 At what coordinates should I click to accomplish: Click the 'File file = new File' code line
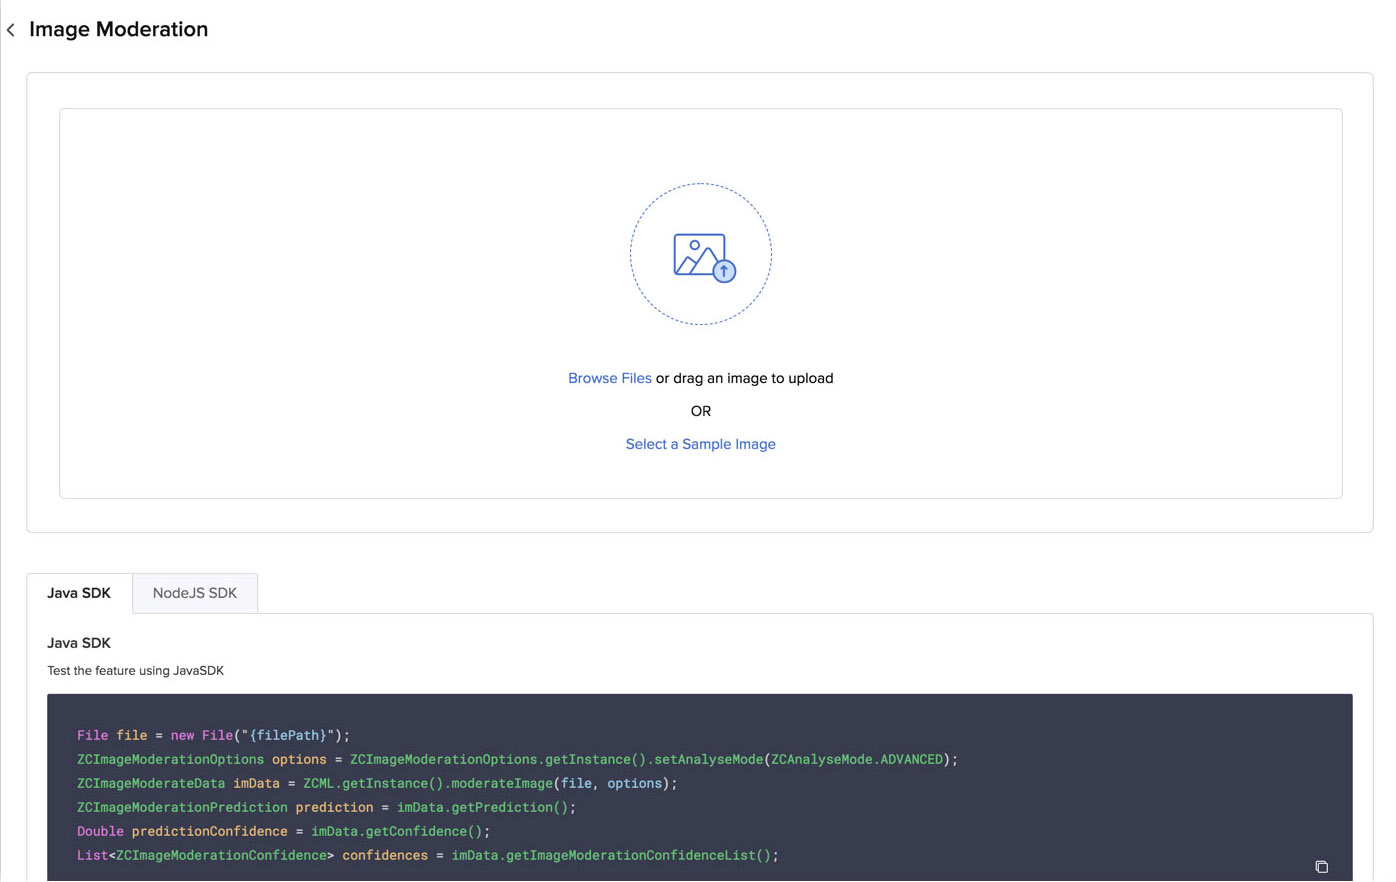213,735
